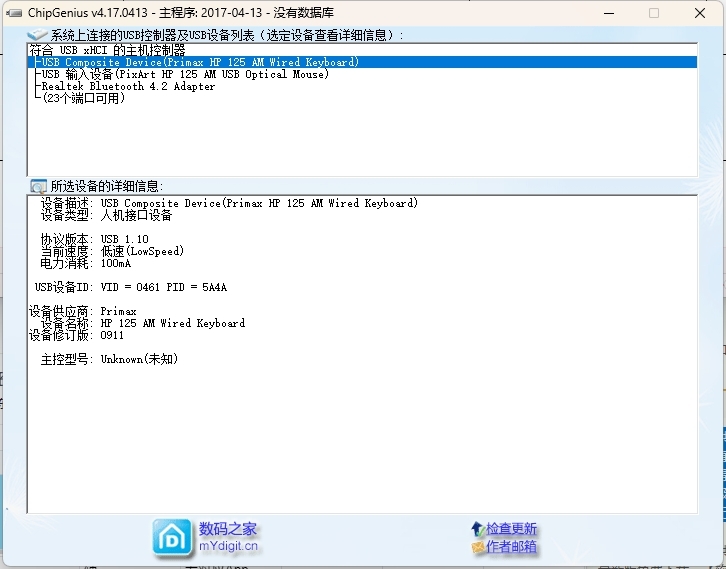Click the ChipGenius title bar app icon
Viewport: 726px width, 569px height.
pyautogui.click(x=14, y=13)
